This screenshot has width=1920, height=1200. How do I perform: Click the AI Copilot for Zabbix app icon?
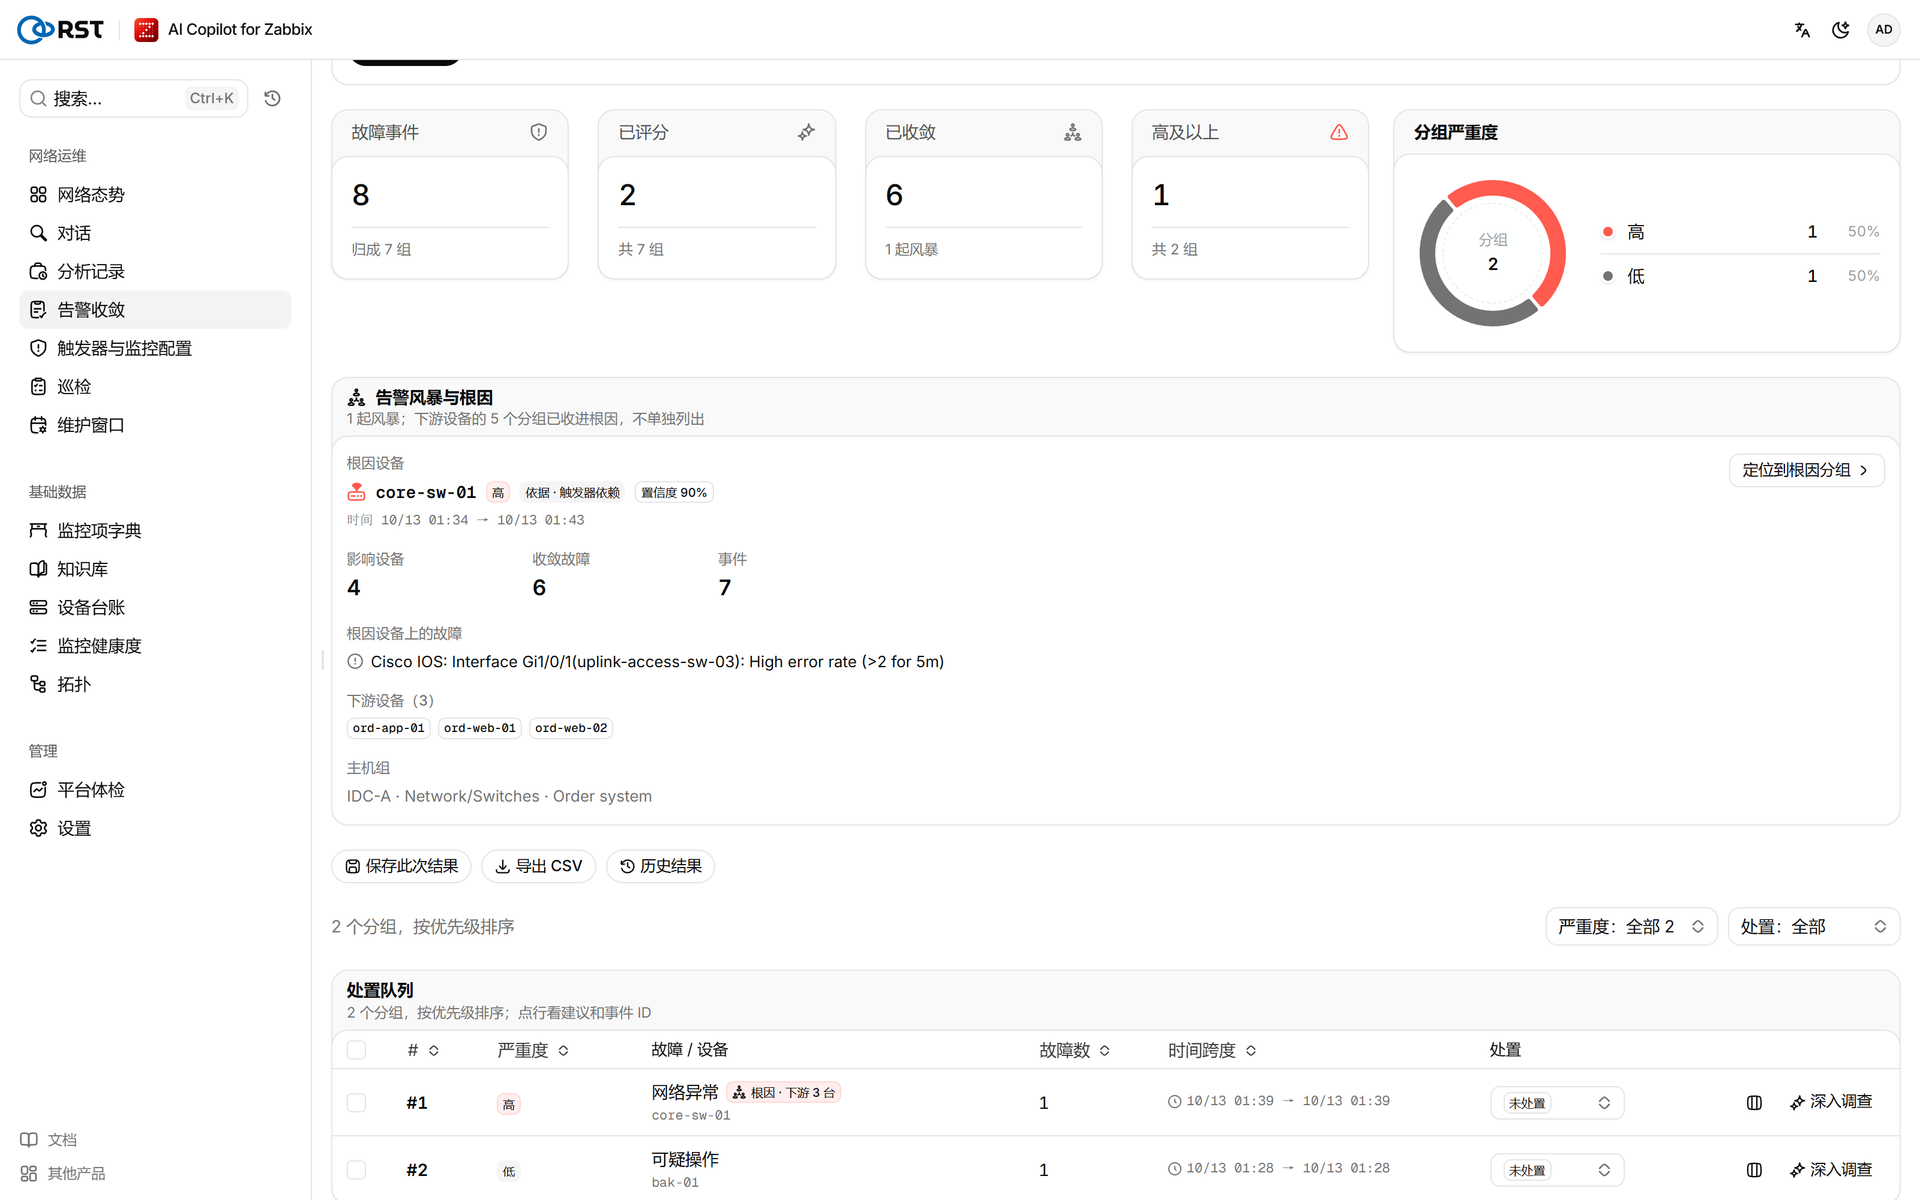coord(146,30)
